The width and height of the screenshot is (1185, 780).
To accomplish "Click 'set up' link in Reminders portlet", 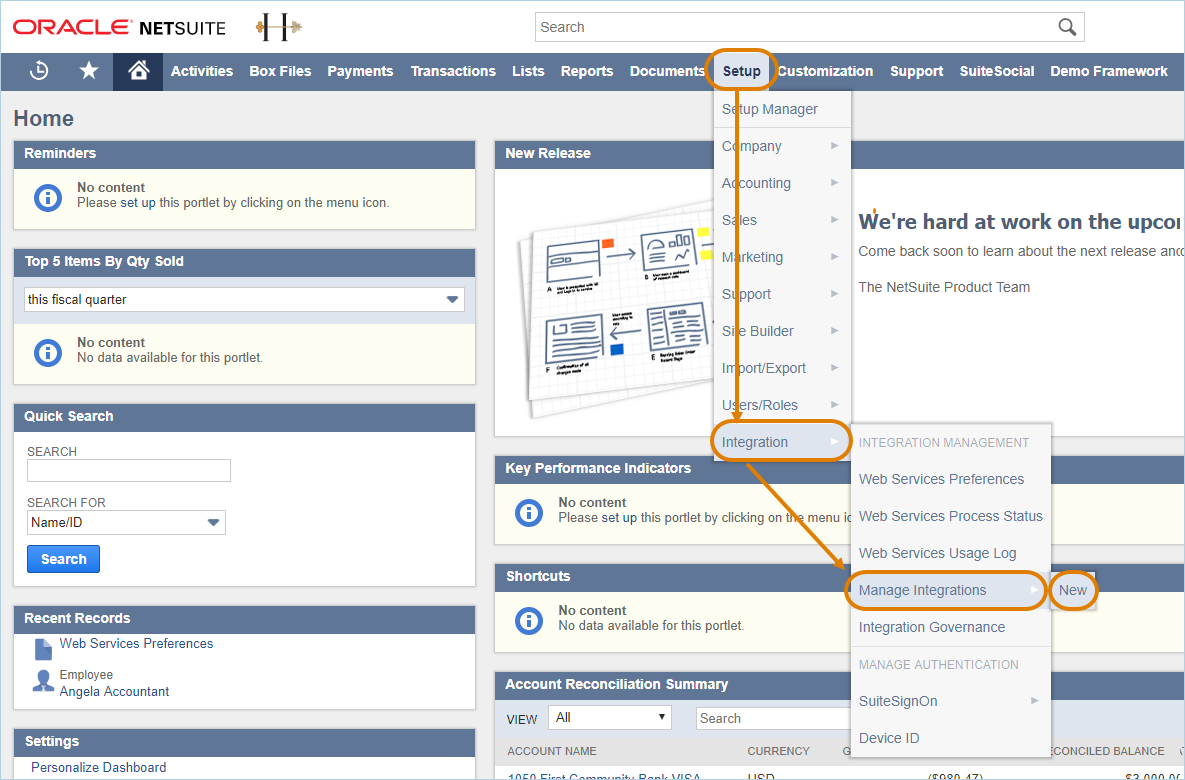I will (x=138, y=203).
